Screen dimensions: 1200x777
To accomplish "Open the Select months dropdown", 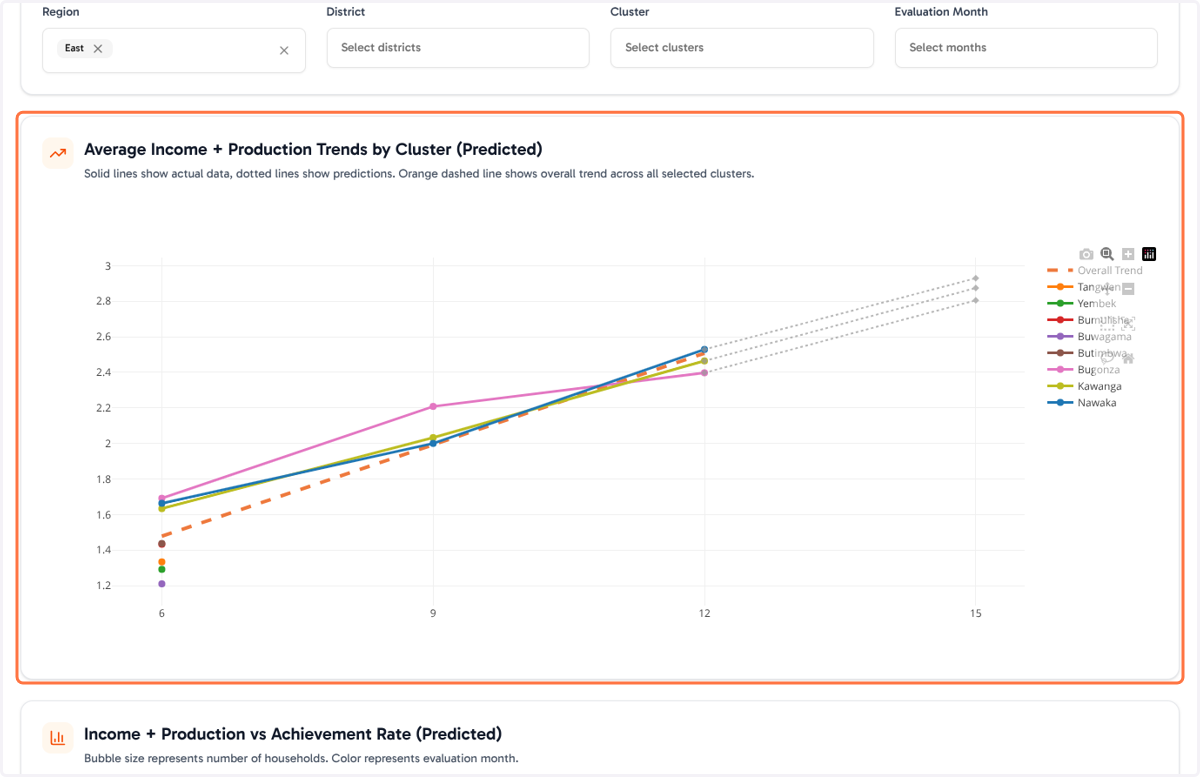I will pos(1026,48).
